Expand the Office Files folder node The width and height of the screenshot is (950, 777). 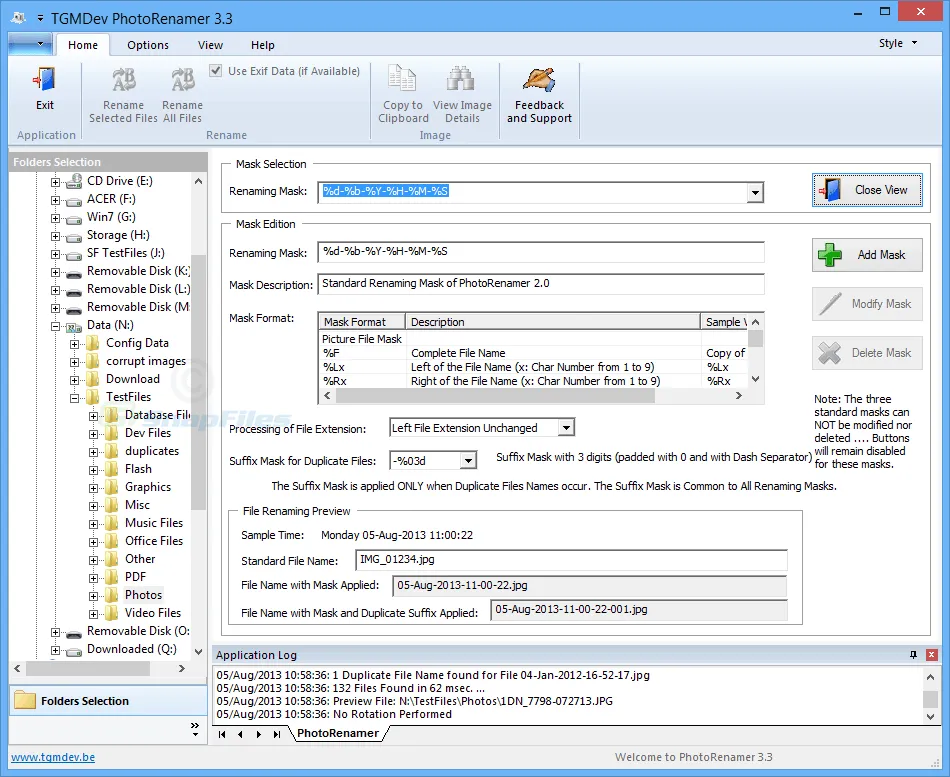tap(93, 542)
